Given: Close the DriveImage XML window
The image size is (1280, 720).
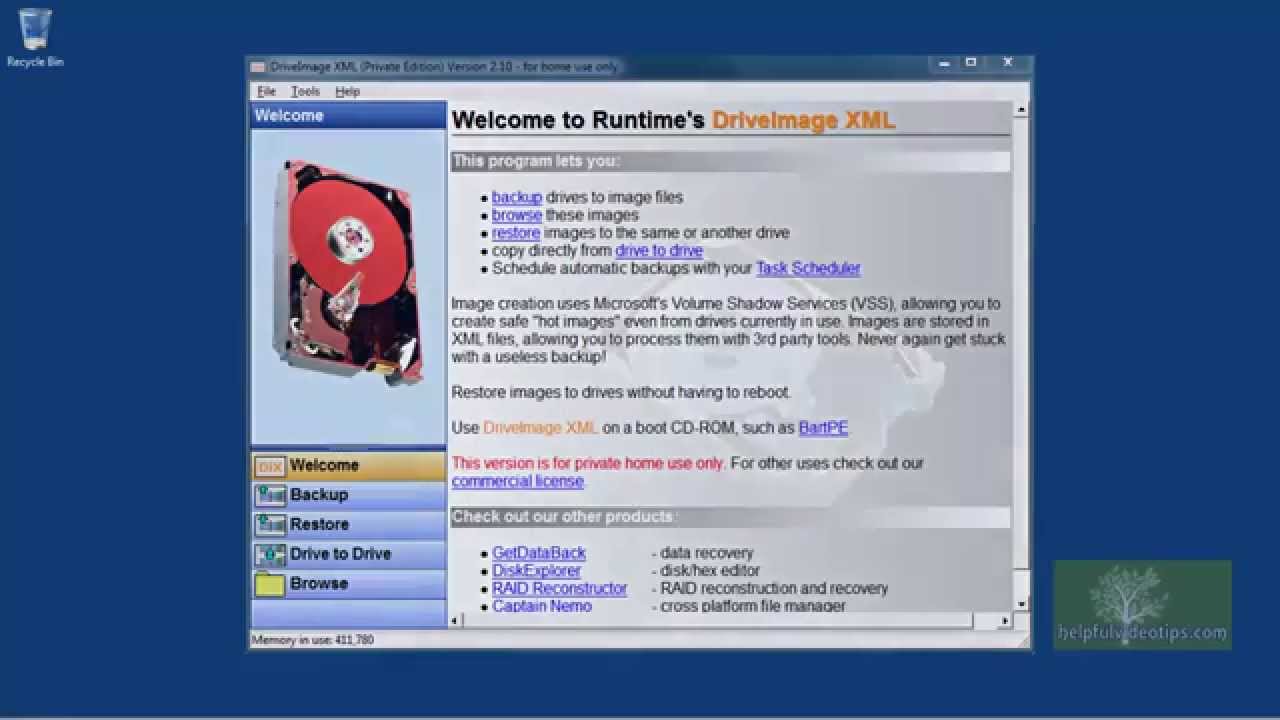Looking at the screenshot, I should [x=1006, y=63].
